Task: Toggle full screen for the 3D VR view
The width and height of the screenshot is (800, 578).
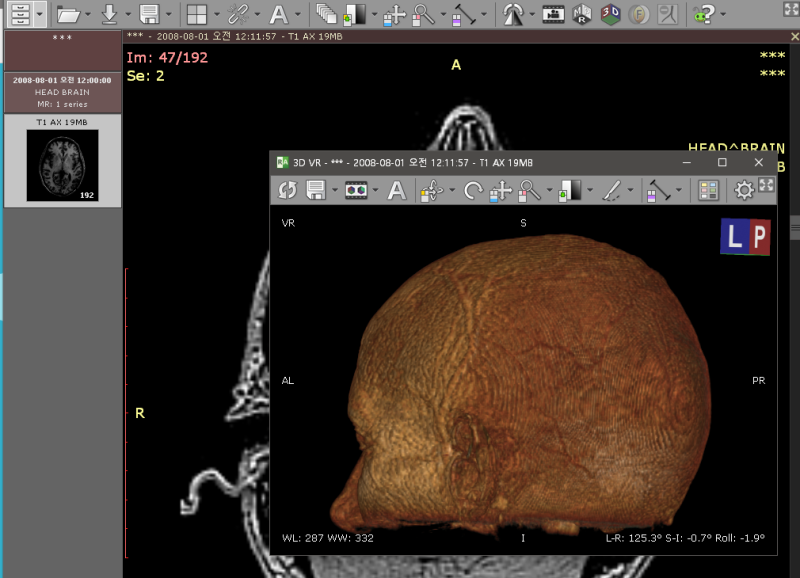Action: (767, 186)
